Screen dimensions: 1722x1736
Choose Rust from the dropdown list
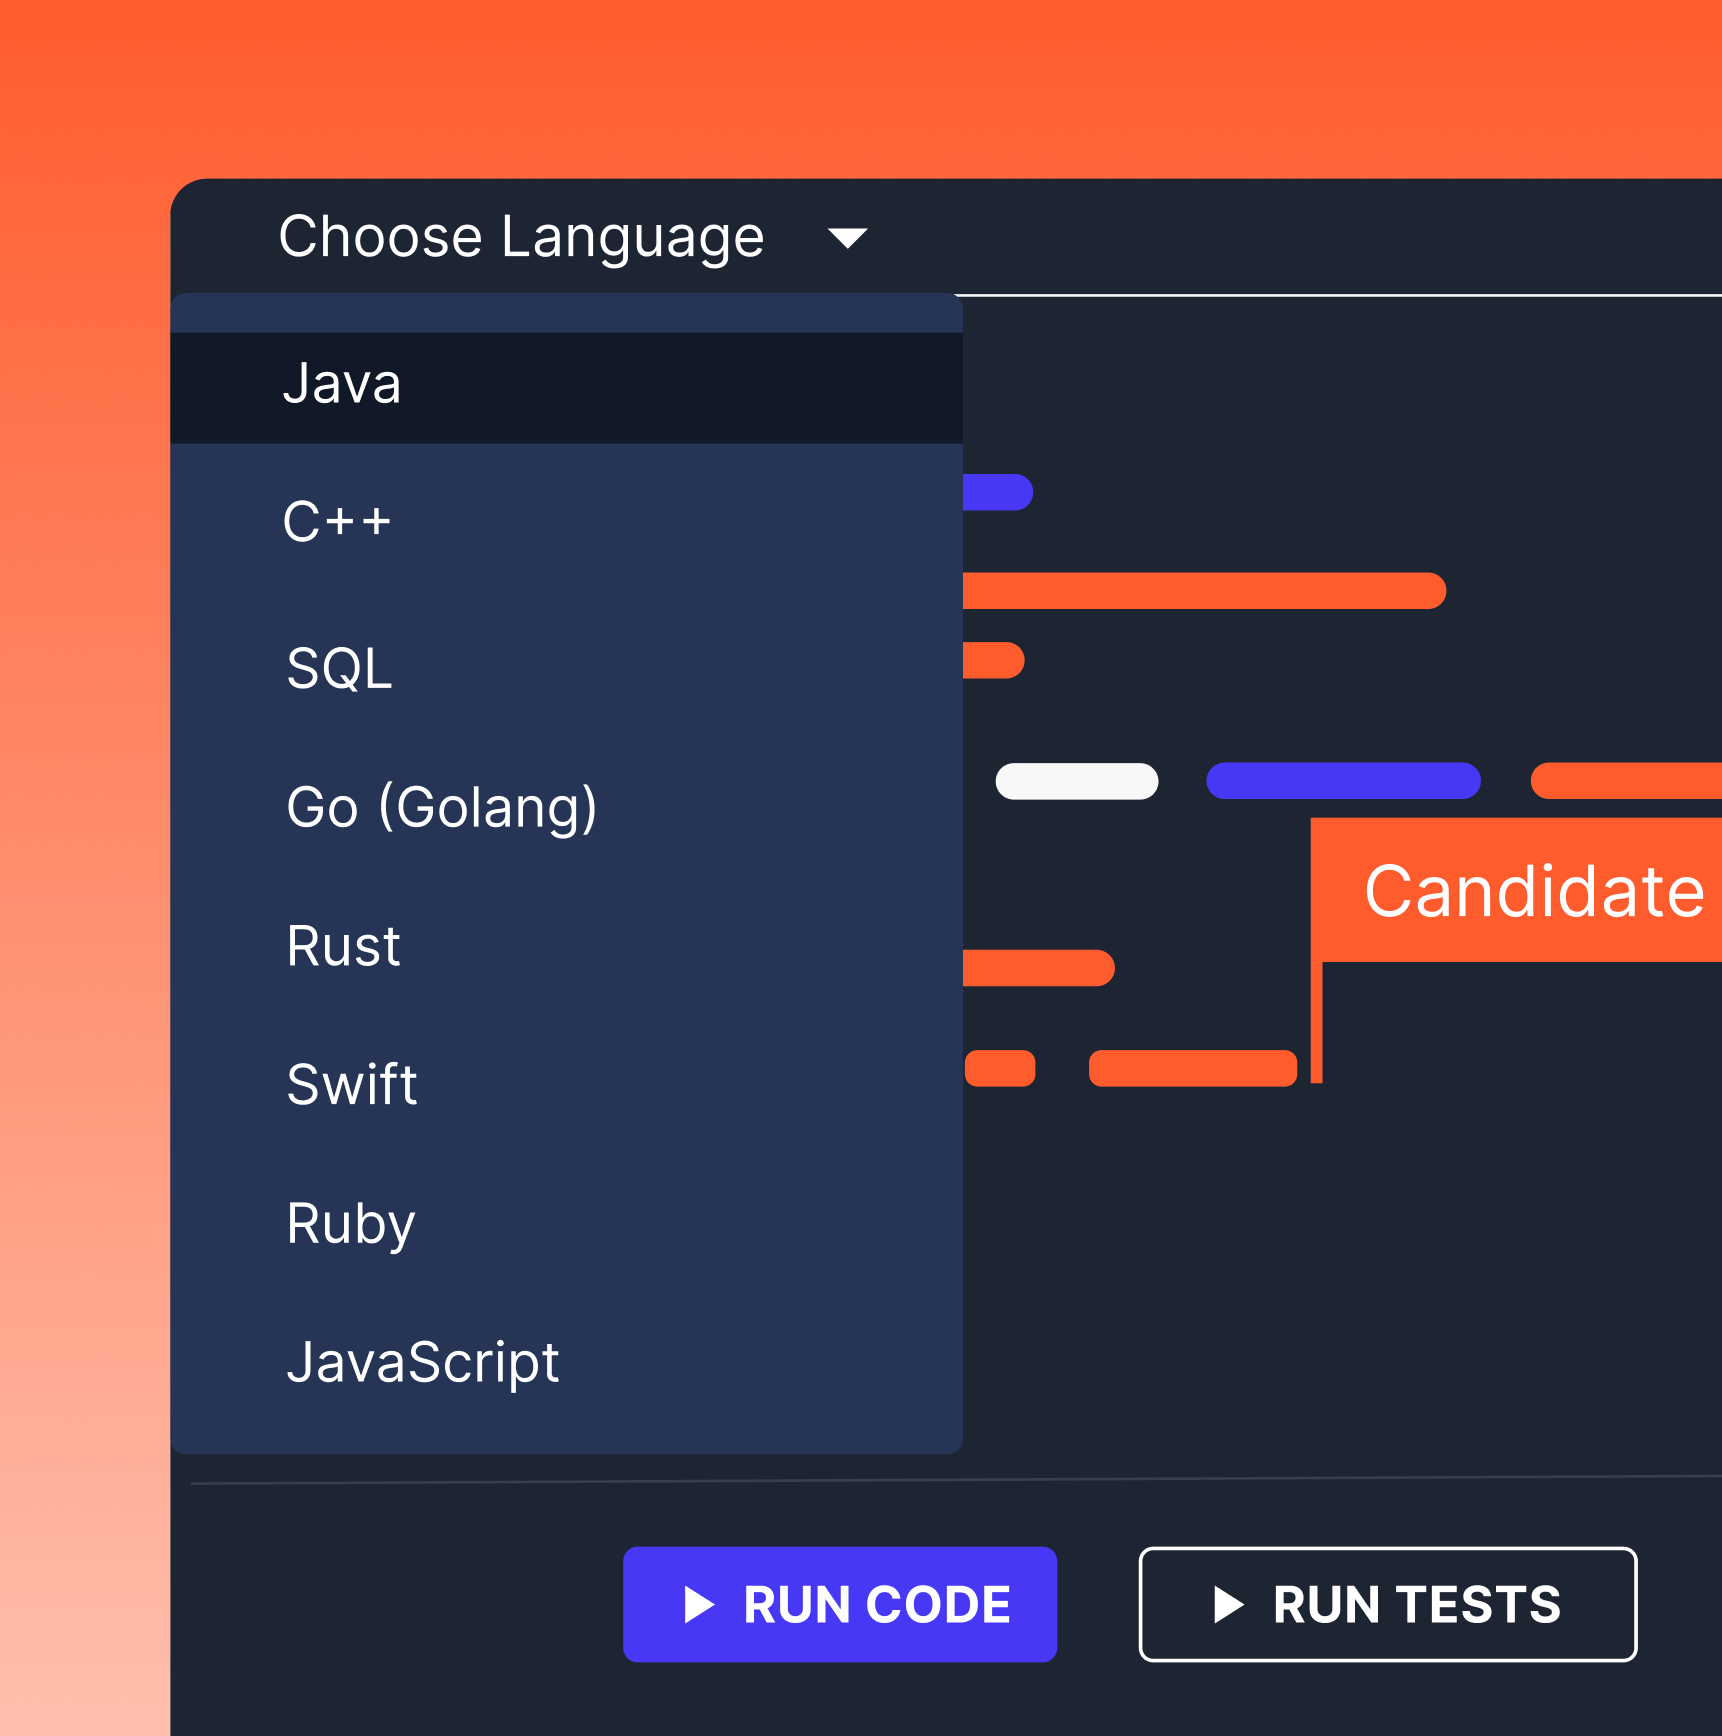(343, 946)
